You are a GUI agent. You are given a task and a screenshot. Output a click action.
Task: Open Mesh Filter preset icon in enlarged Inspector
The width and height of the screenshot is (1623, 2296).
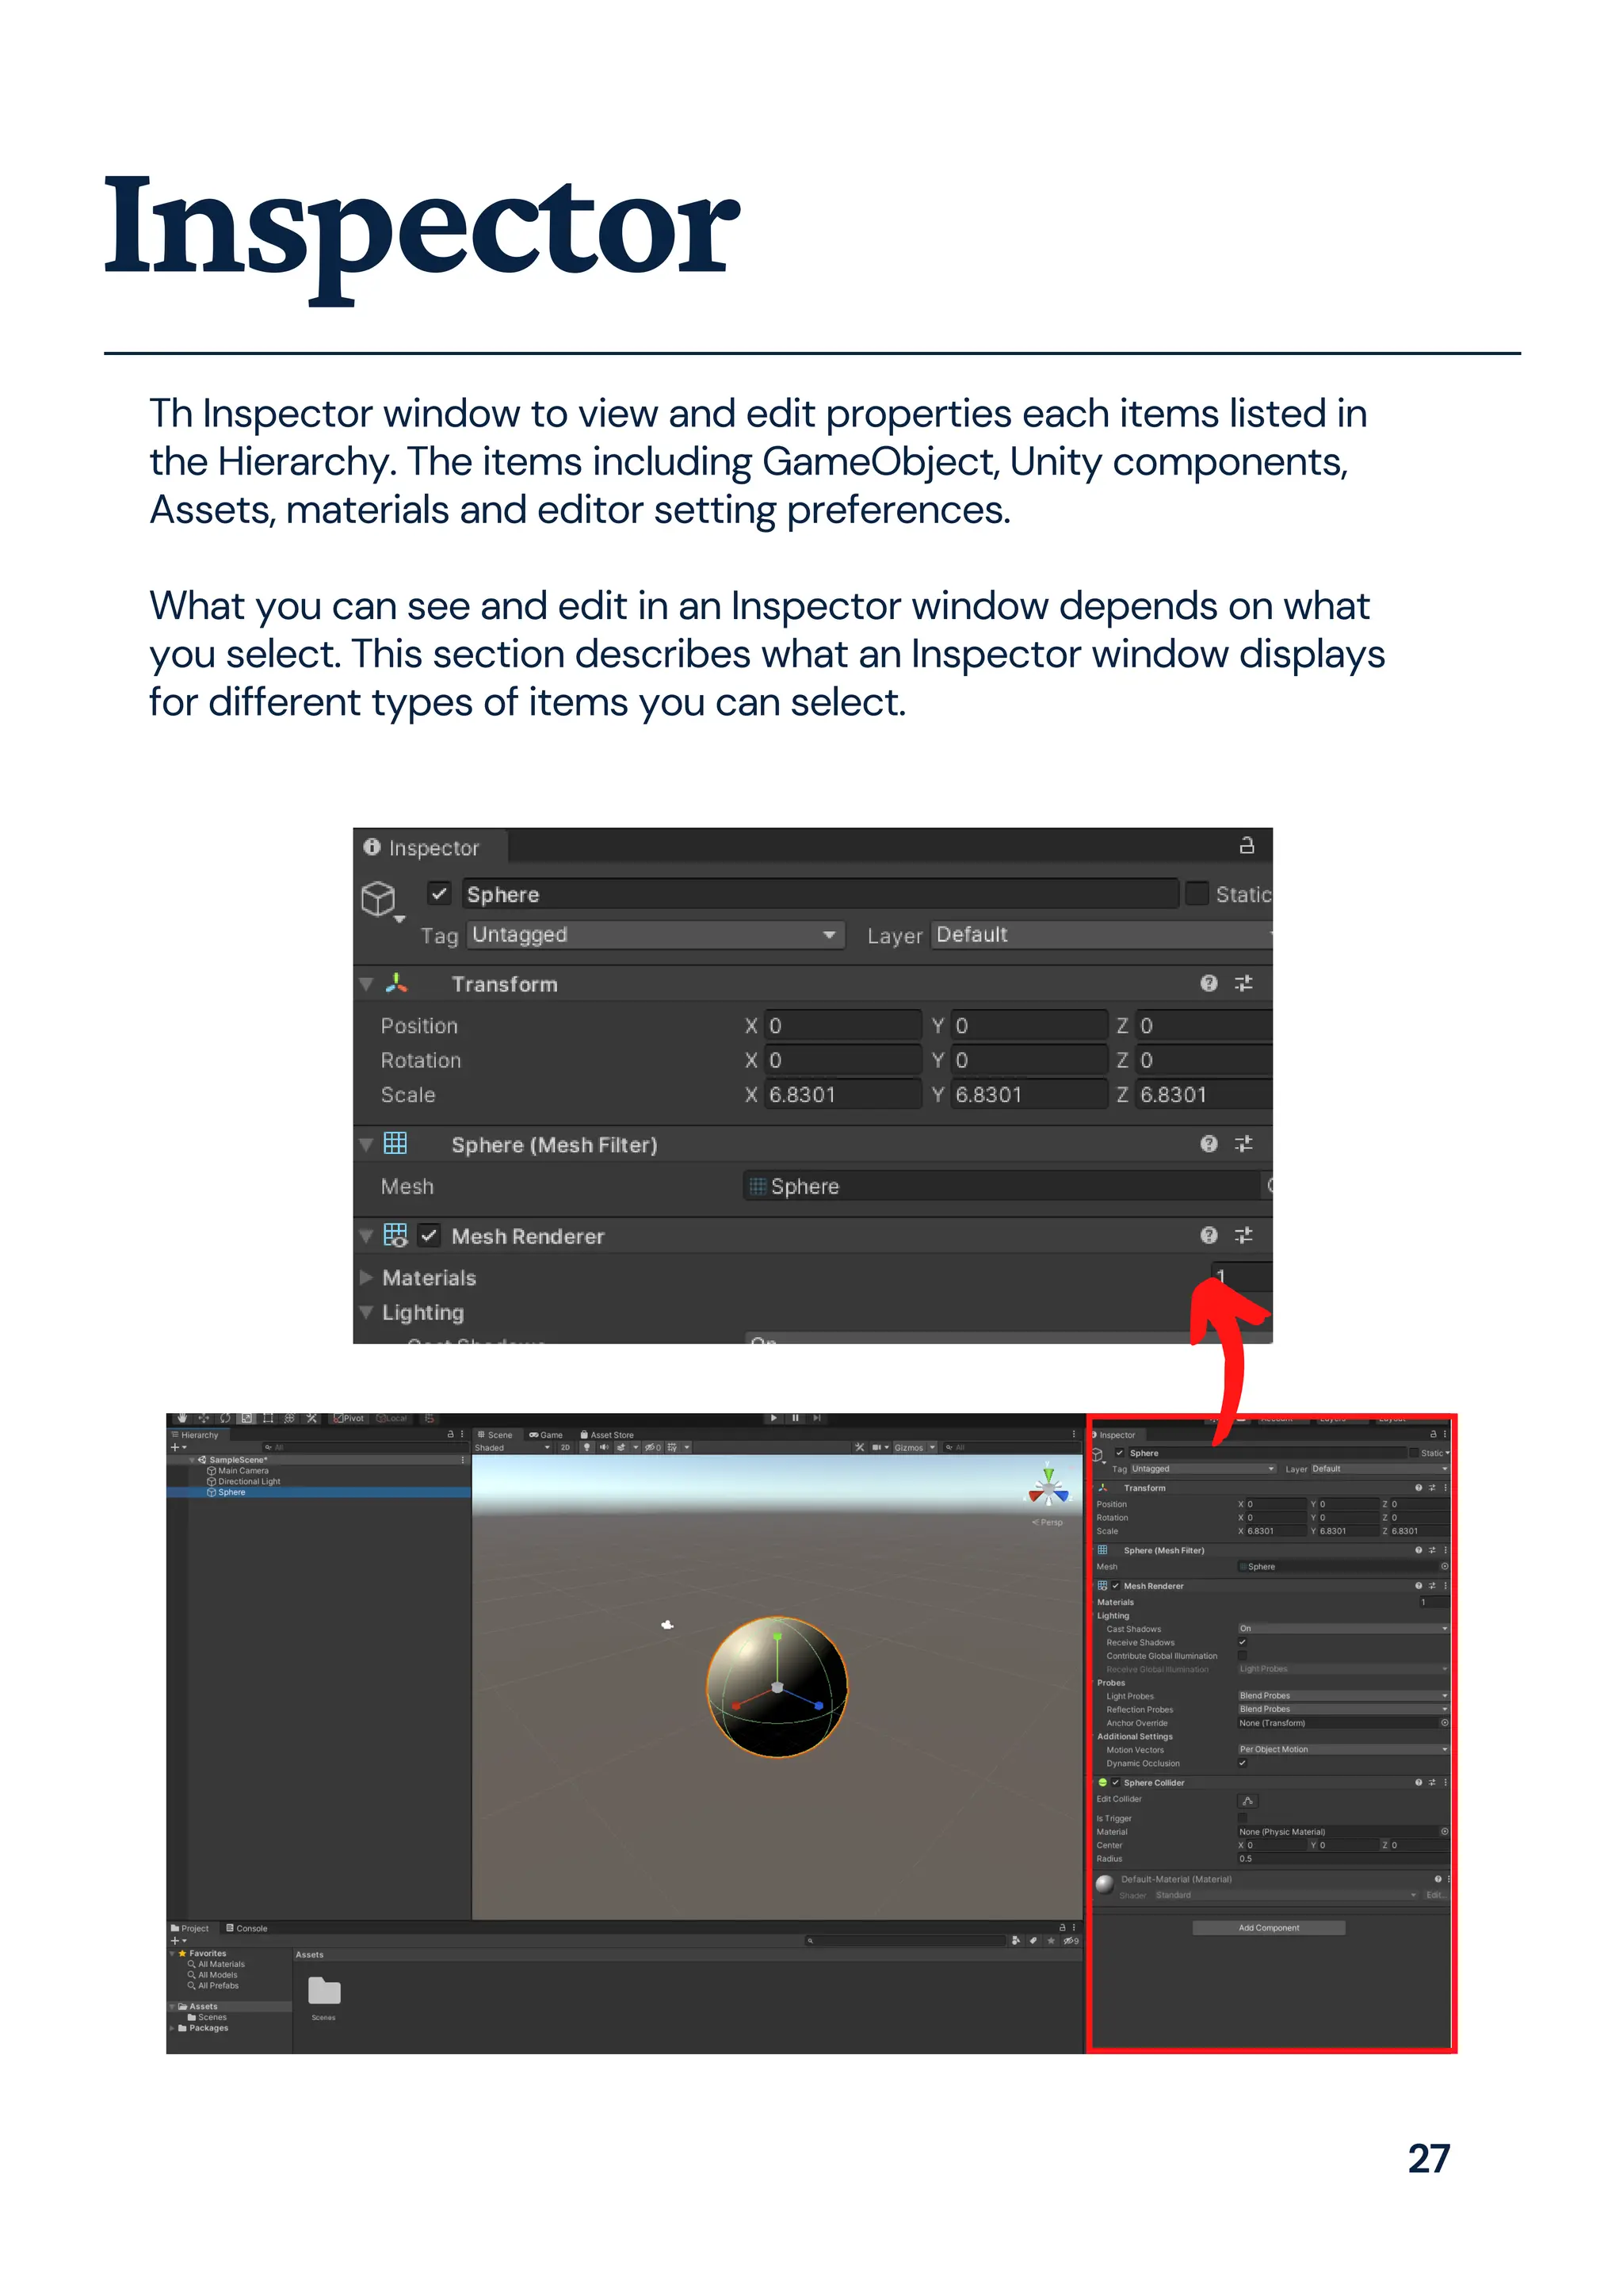[1243, 1143]
